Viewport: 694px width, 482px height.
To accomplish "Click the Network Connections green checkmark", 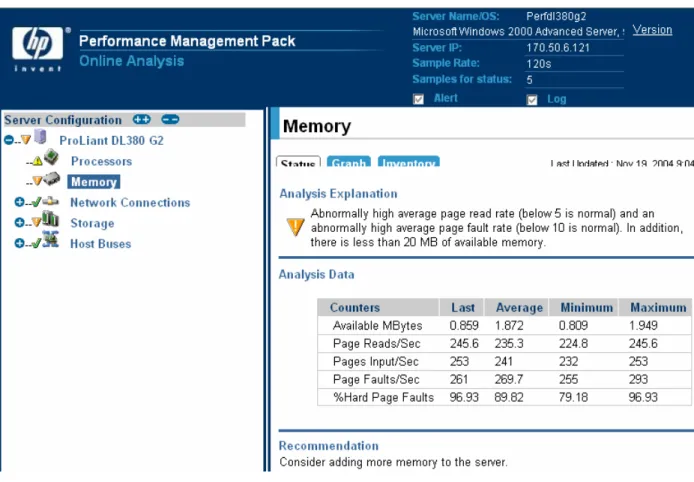I will coord(37,202).
